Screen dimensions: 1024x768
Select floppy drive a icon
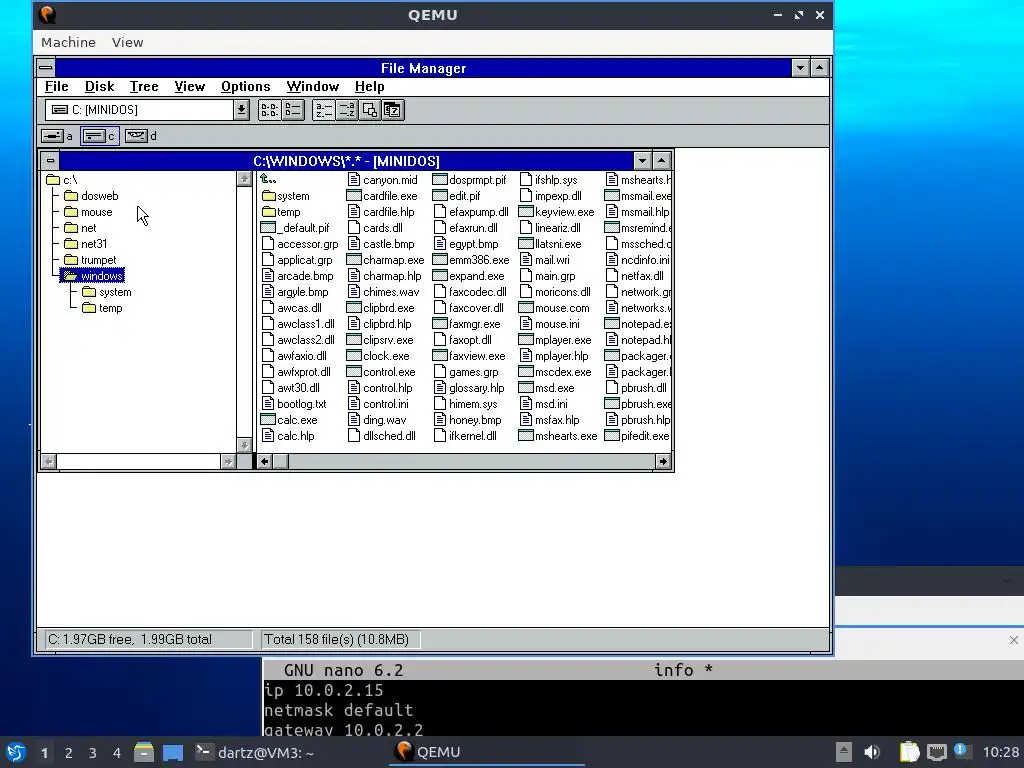pyautogui.click(x=56, y=136)
